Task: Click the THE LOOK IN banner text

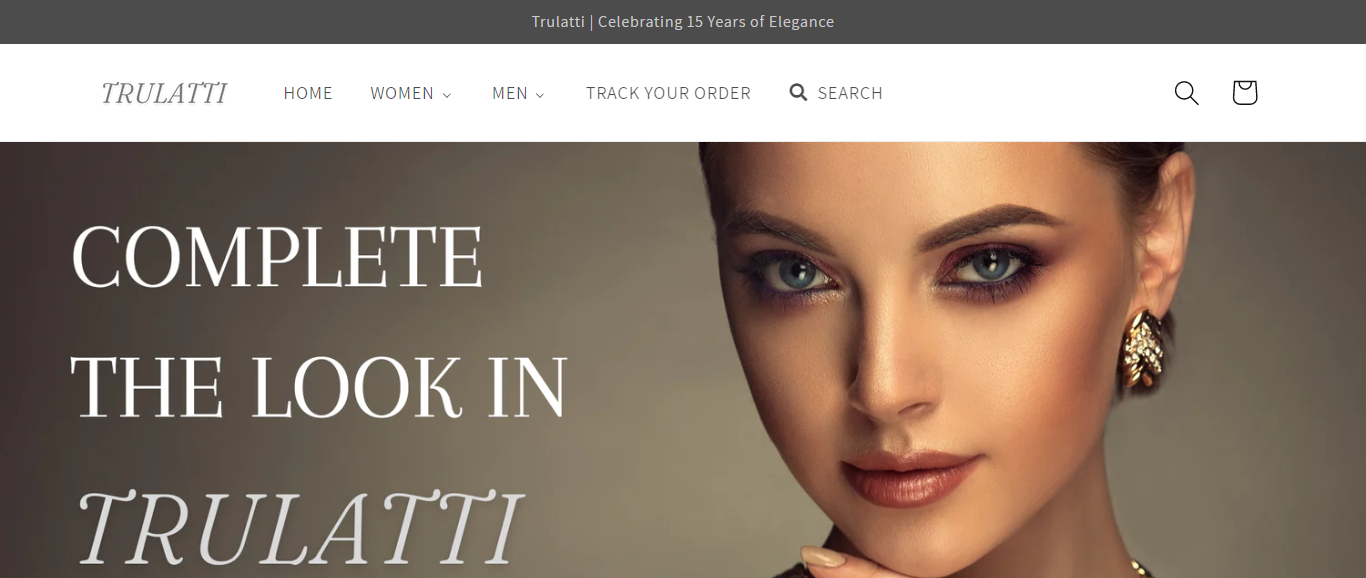Action: [319, 386]
